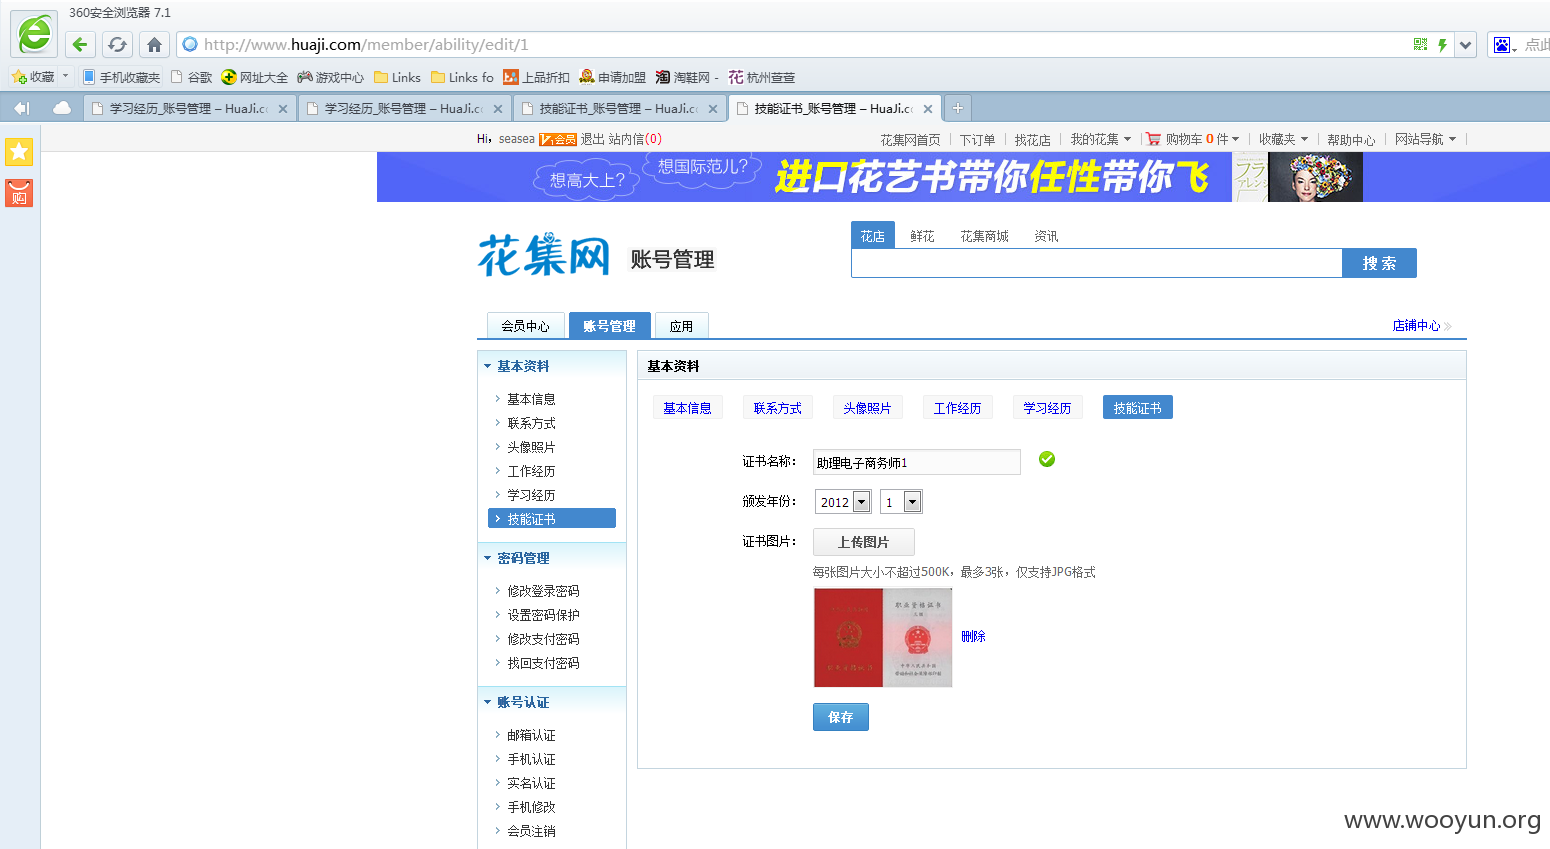Open 游戏中心 bookmark
Screen dimensions: 1550x849
tap(331, 77)
